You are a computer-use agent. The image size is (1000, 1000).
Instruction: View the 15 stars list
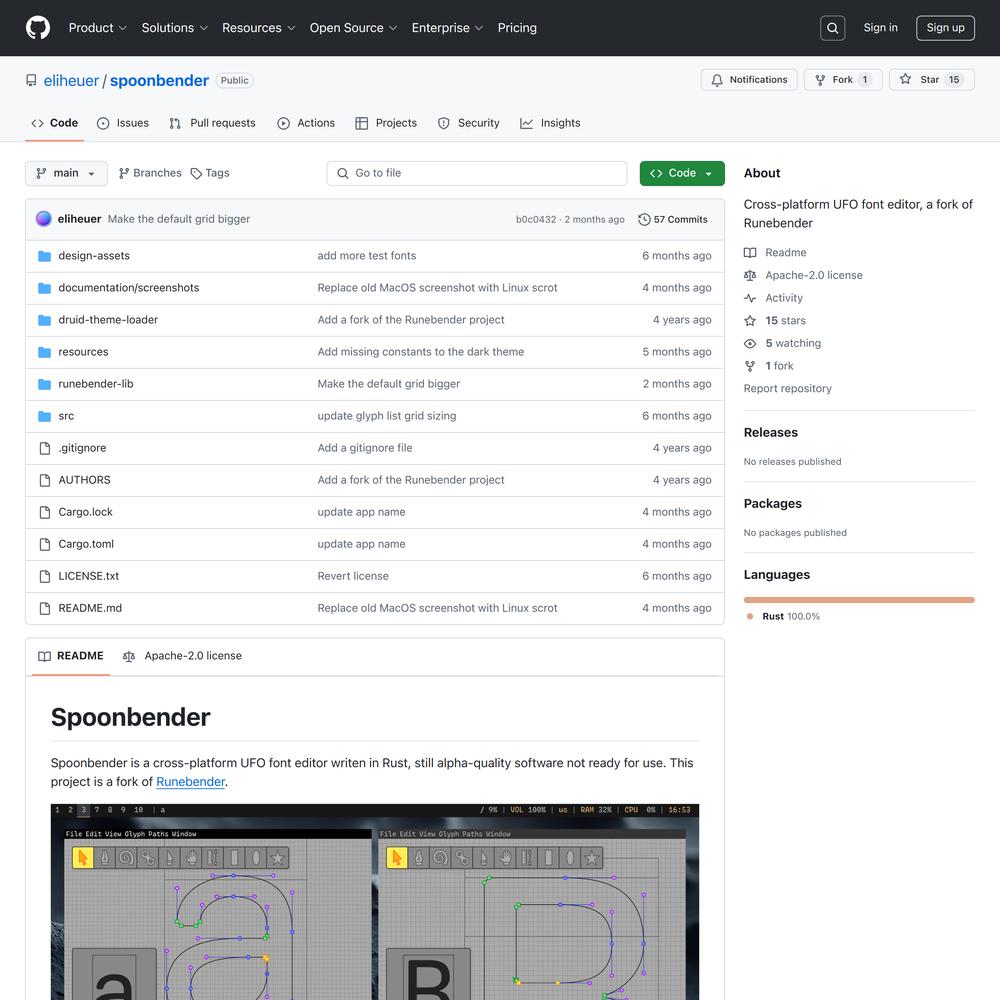774,320
